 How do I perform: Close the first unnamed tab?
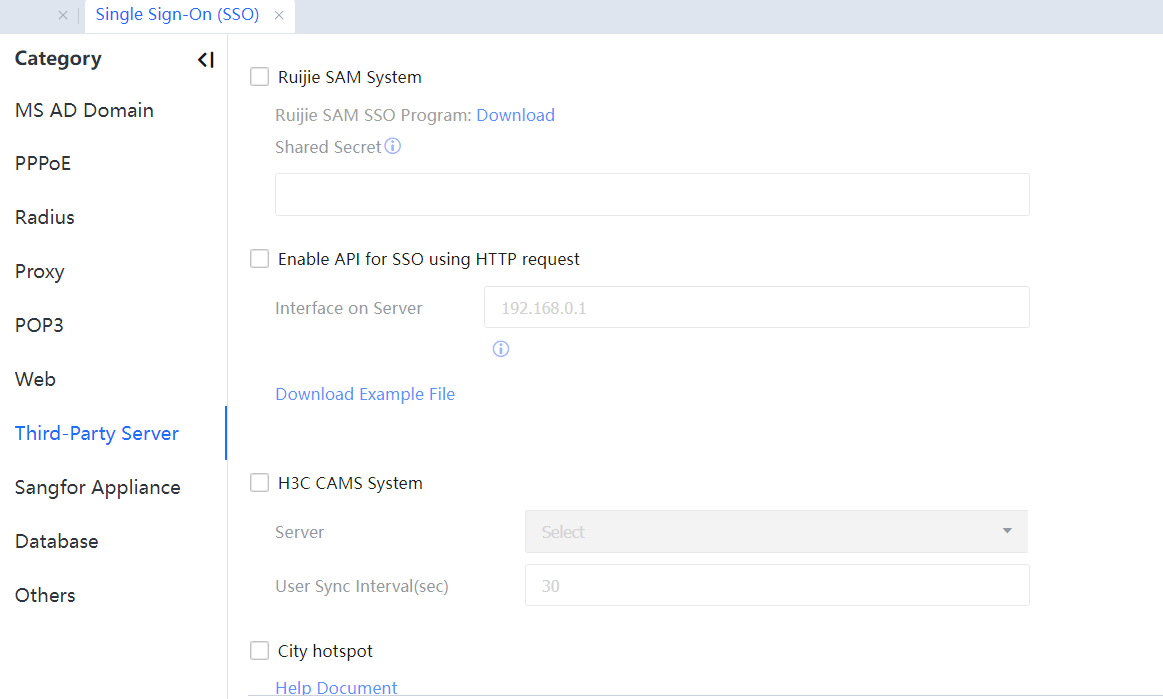point(63,16)
